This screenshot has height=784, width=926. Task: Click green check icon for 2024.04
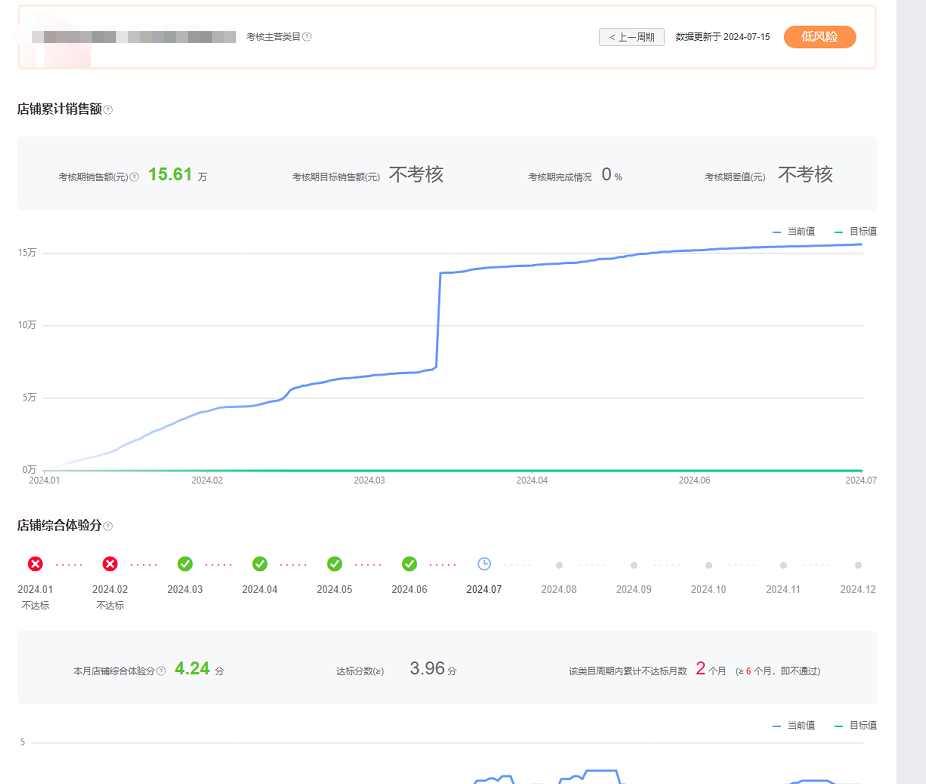point(260,564)
